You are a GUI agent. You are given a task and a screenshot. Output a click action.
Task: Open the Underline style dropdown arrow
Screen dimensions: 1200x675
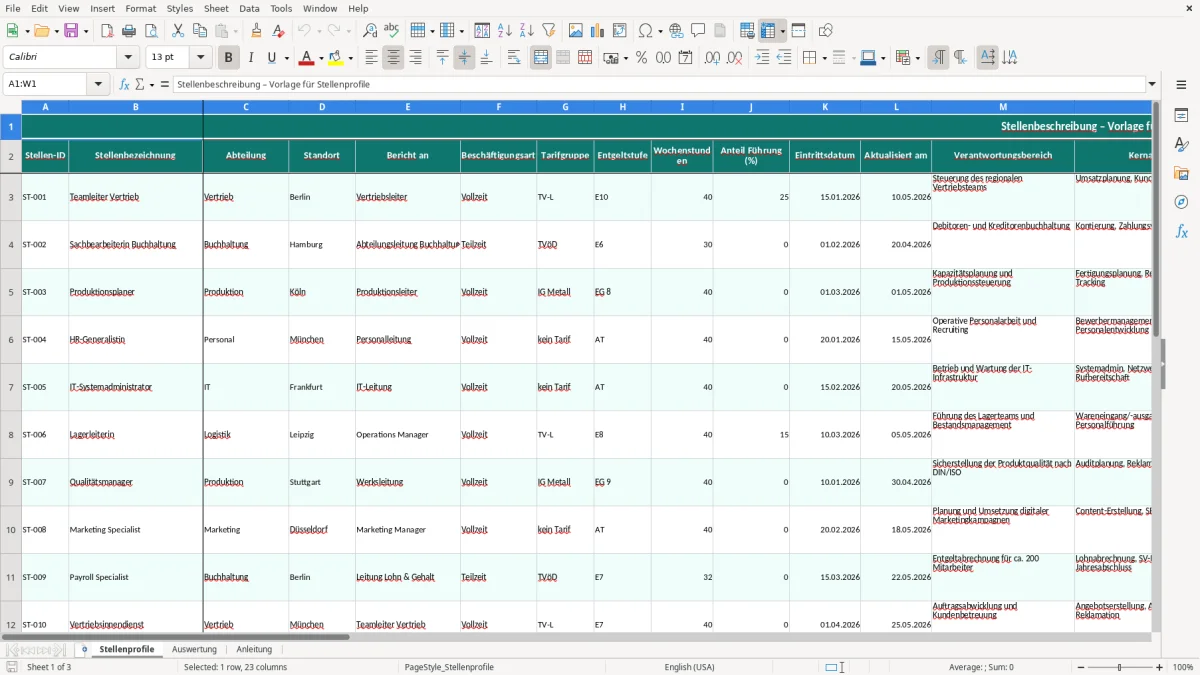click(x=286, y=58)
